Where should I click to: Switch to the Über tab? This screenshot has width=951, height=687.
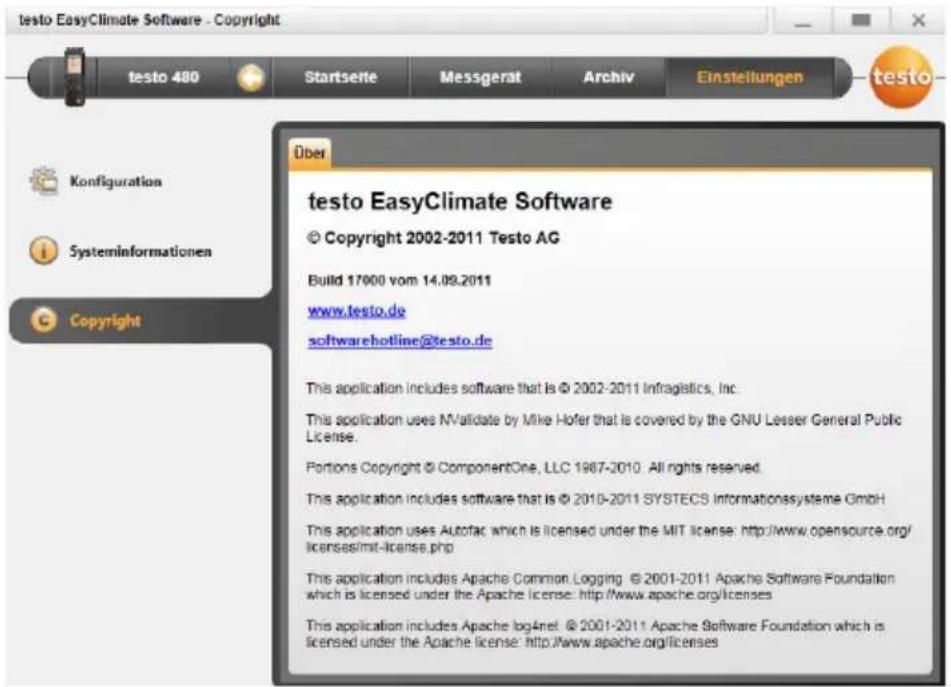click(x=309, y=153)
